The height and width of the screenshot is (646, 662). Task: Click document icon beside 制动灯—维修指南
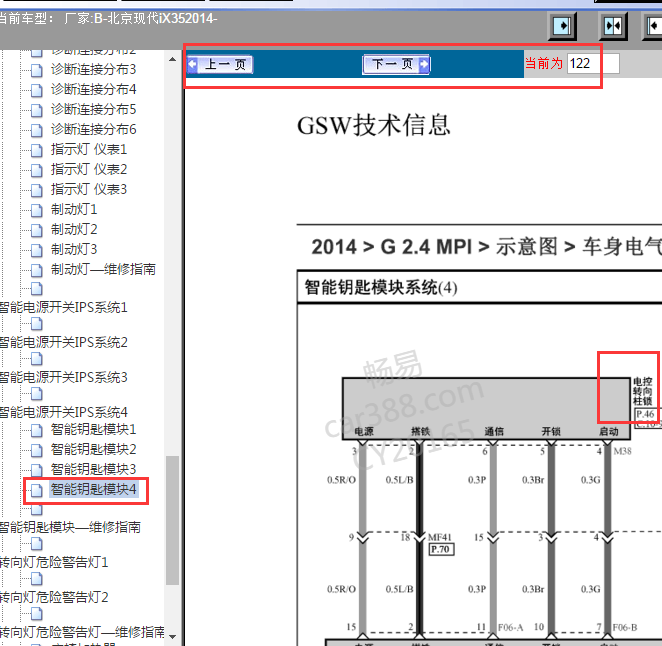(37, 270)
